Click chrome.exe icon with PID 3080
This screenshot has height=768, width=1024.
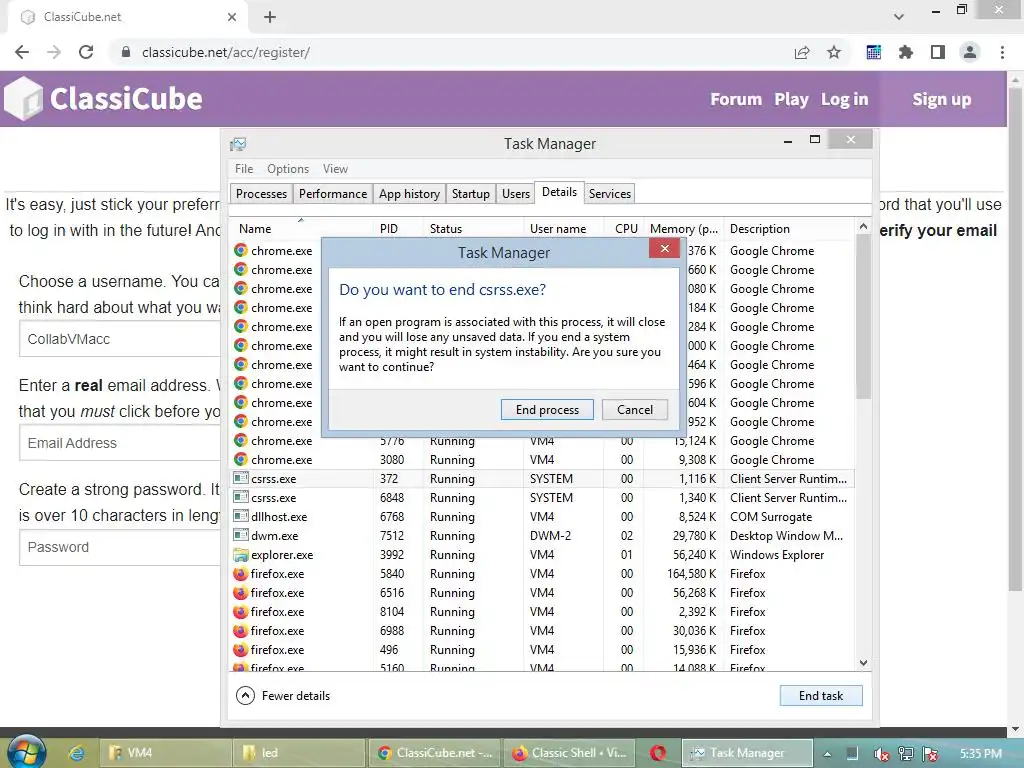(240, 459)
